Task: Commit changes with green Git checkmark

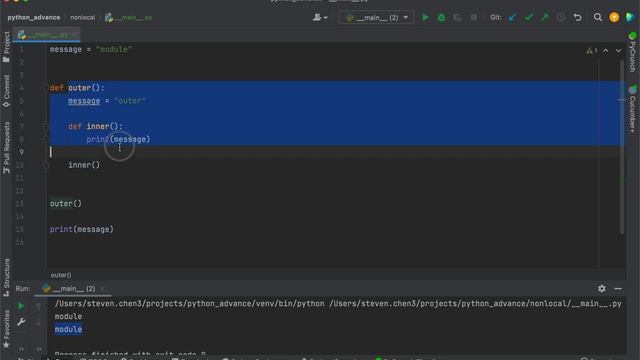Action: (x=529, y=18)
